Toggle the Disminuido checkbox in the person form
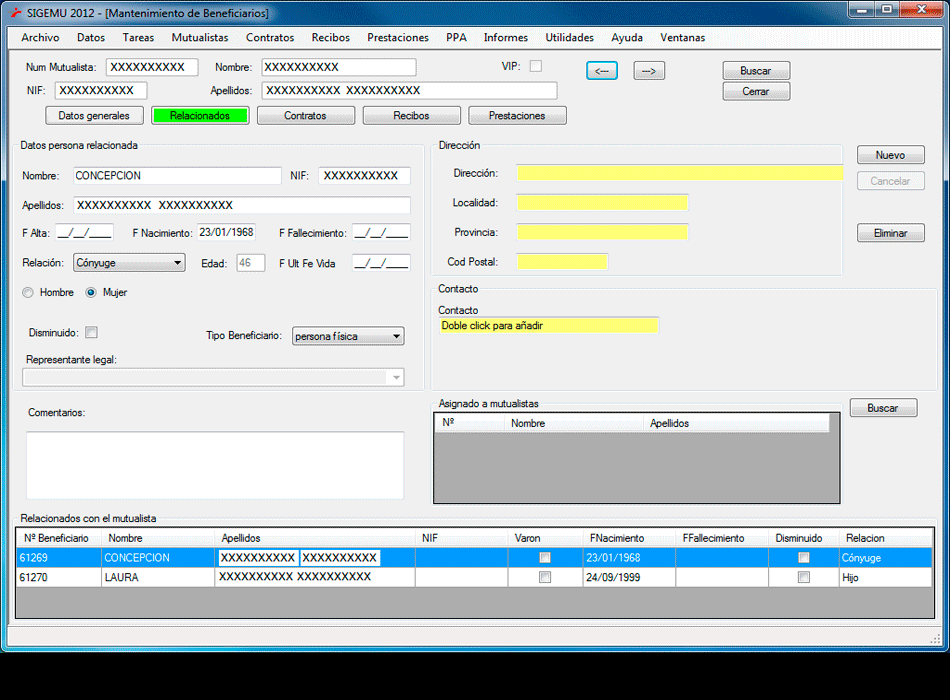950x700 pixels. 91,332
